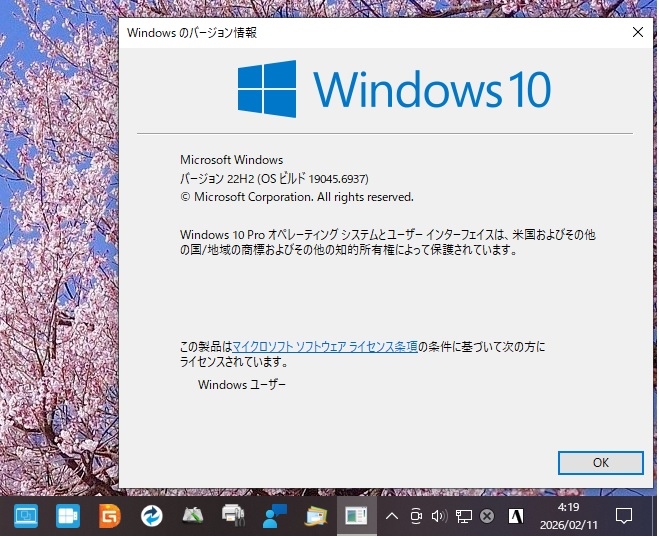Open the green pencil drawing app on taskbar
Viewport: 659px width, 539px height.
click(x=193, y=517)
